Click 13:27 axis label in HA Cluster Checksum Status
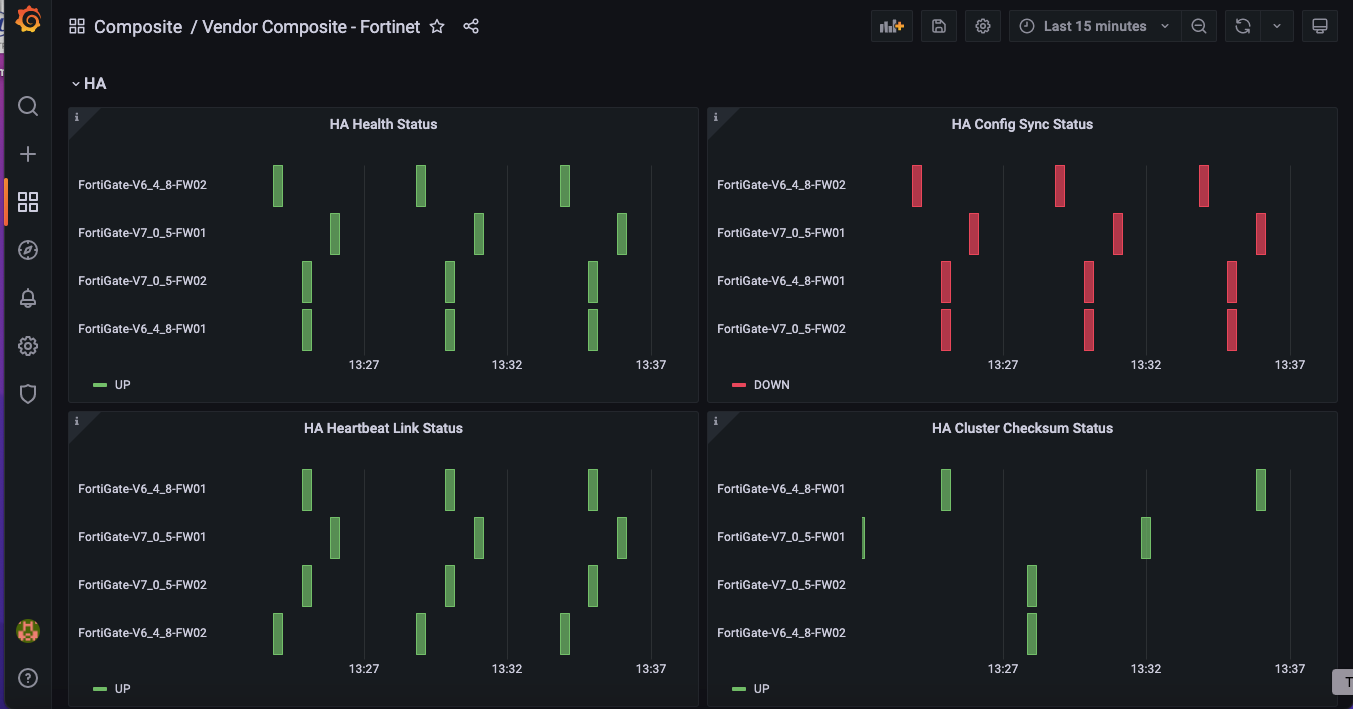1353x709 pixels. [x=1003, y=669]
